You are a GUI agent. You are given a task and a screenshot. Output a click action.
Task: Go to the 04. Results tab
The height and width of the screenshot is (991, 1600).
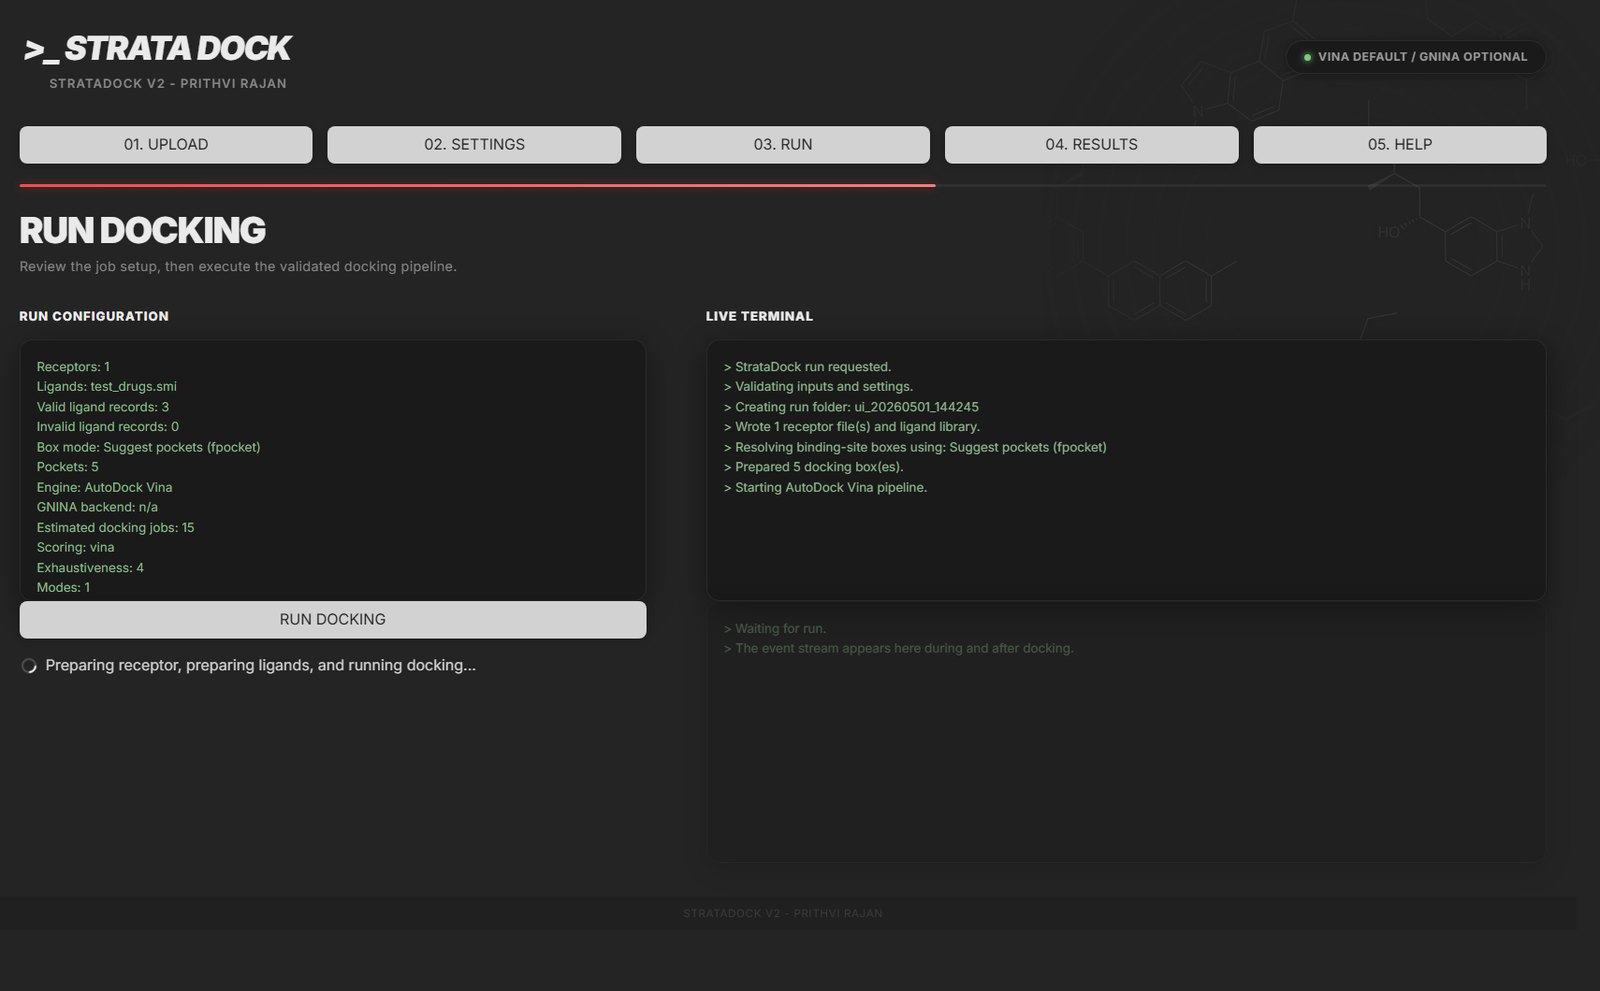click(1091, 144)
